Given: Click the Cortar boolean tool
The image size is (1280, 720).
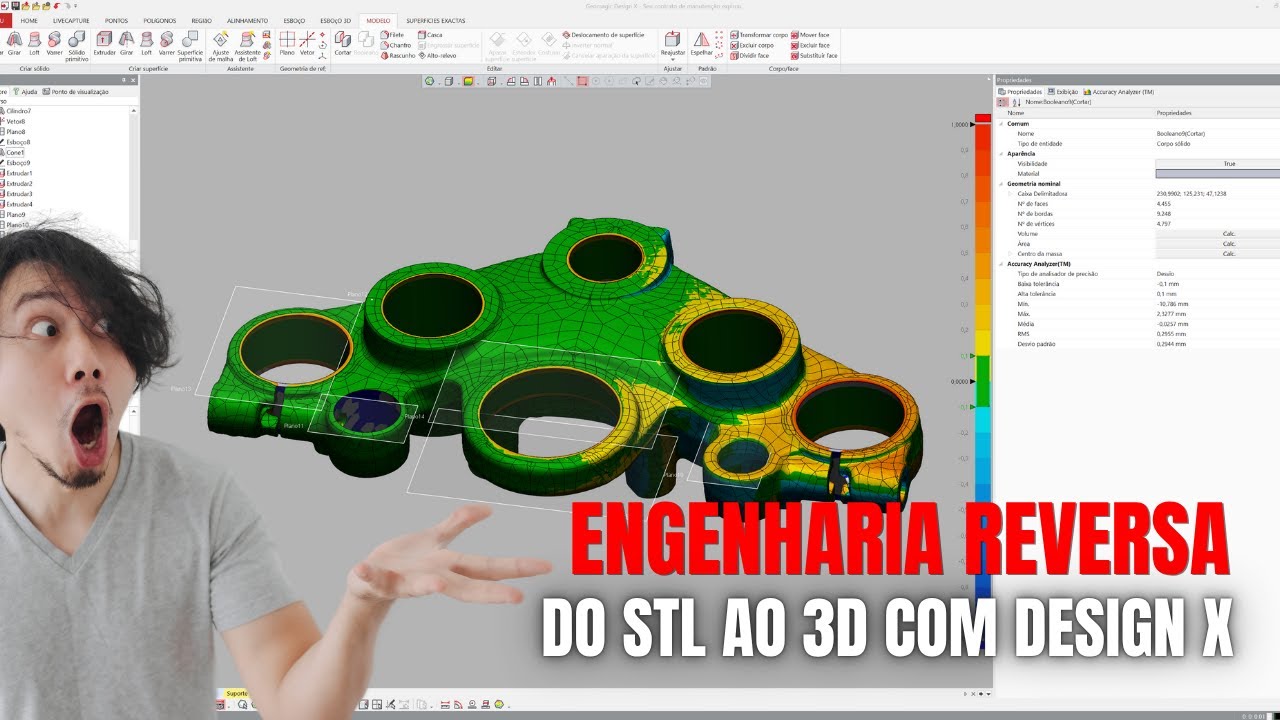Looking at the screenshot, I should 343,42.
